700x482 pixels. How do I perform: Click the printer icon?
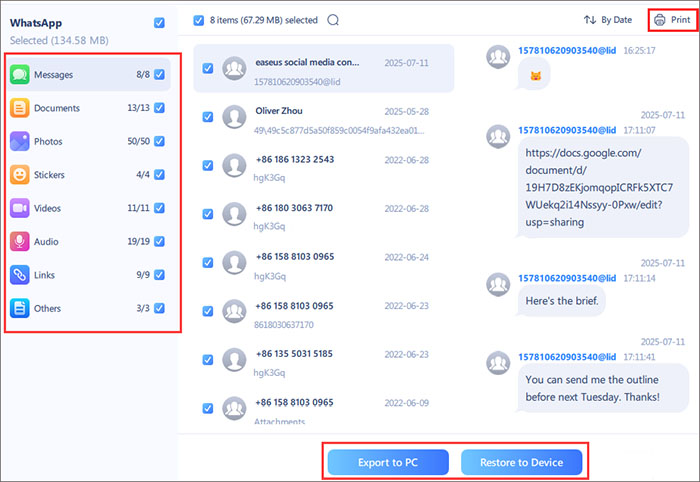point(659,20)
